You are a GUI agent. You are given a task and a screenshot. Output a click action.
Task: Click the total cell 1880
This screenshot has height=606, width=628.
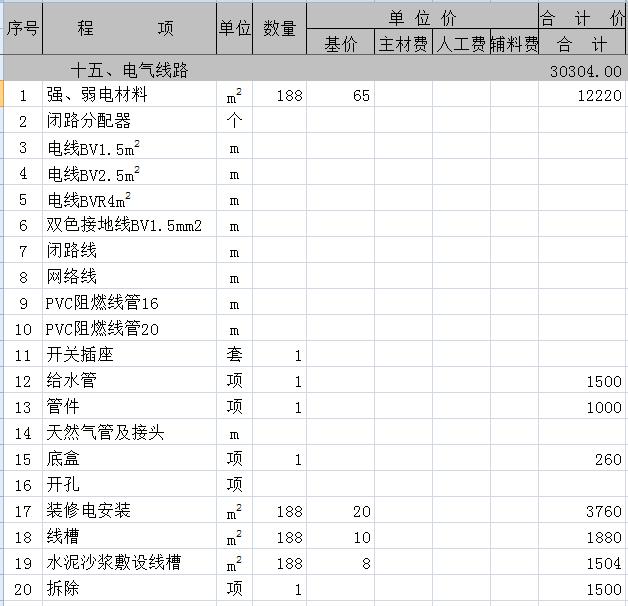point(583,536)
